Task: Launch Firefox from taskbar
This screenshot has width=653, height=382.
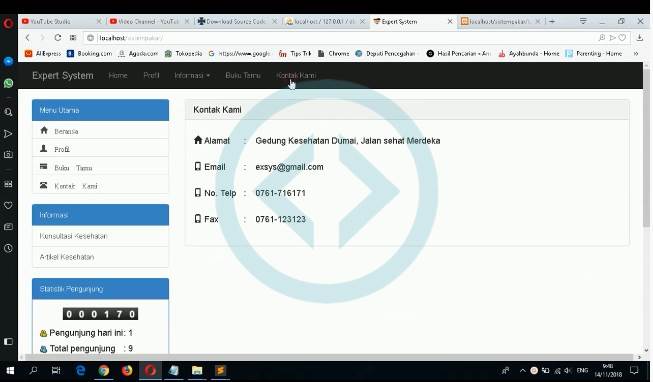Action: (x=127, y=370)
